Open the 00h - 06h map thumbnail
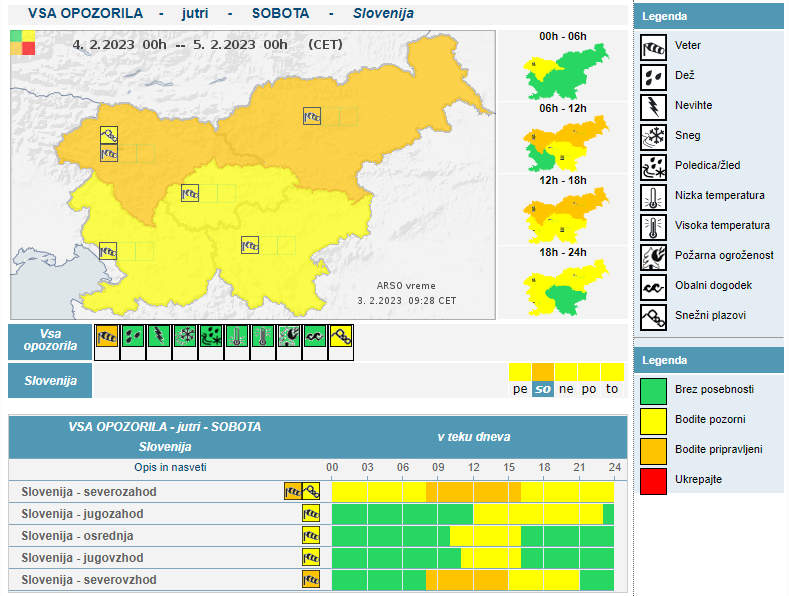Image resolution: width=789 pixels, height=596 pixels. [563, 72]
